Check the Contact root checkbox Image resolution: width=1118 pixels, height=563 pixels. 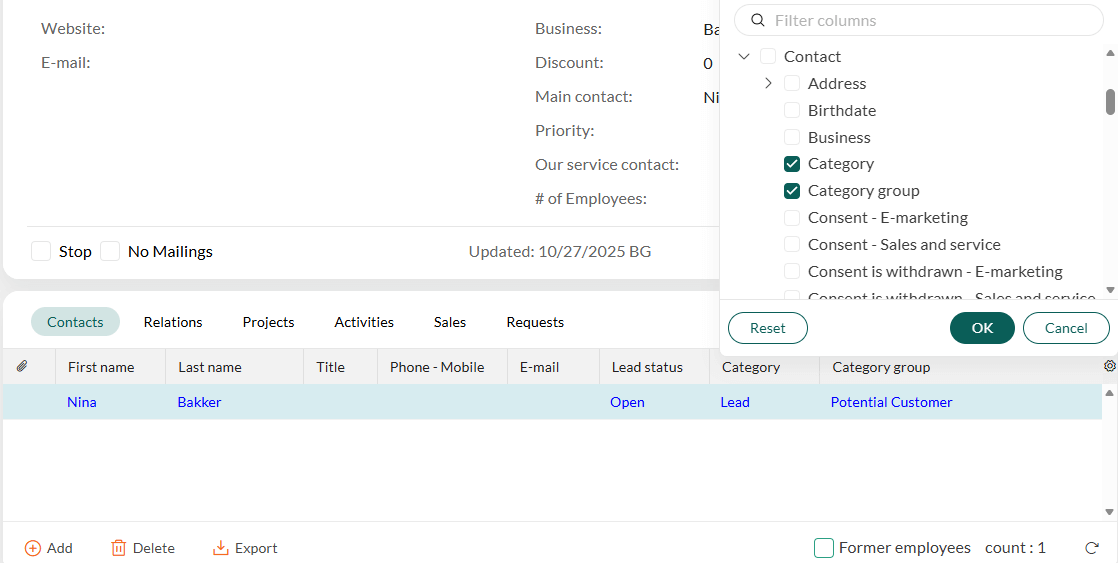click(x=768, y=56)
